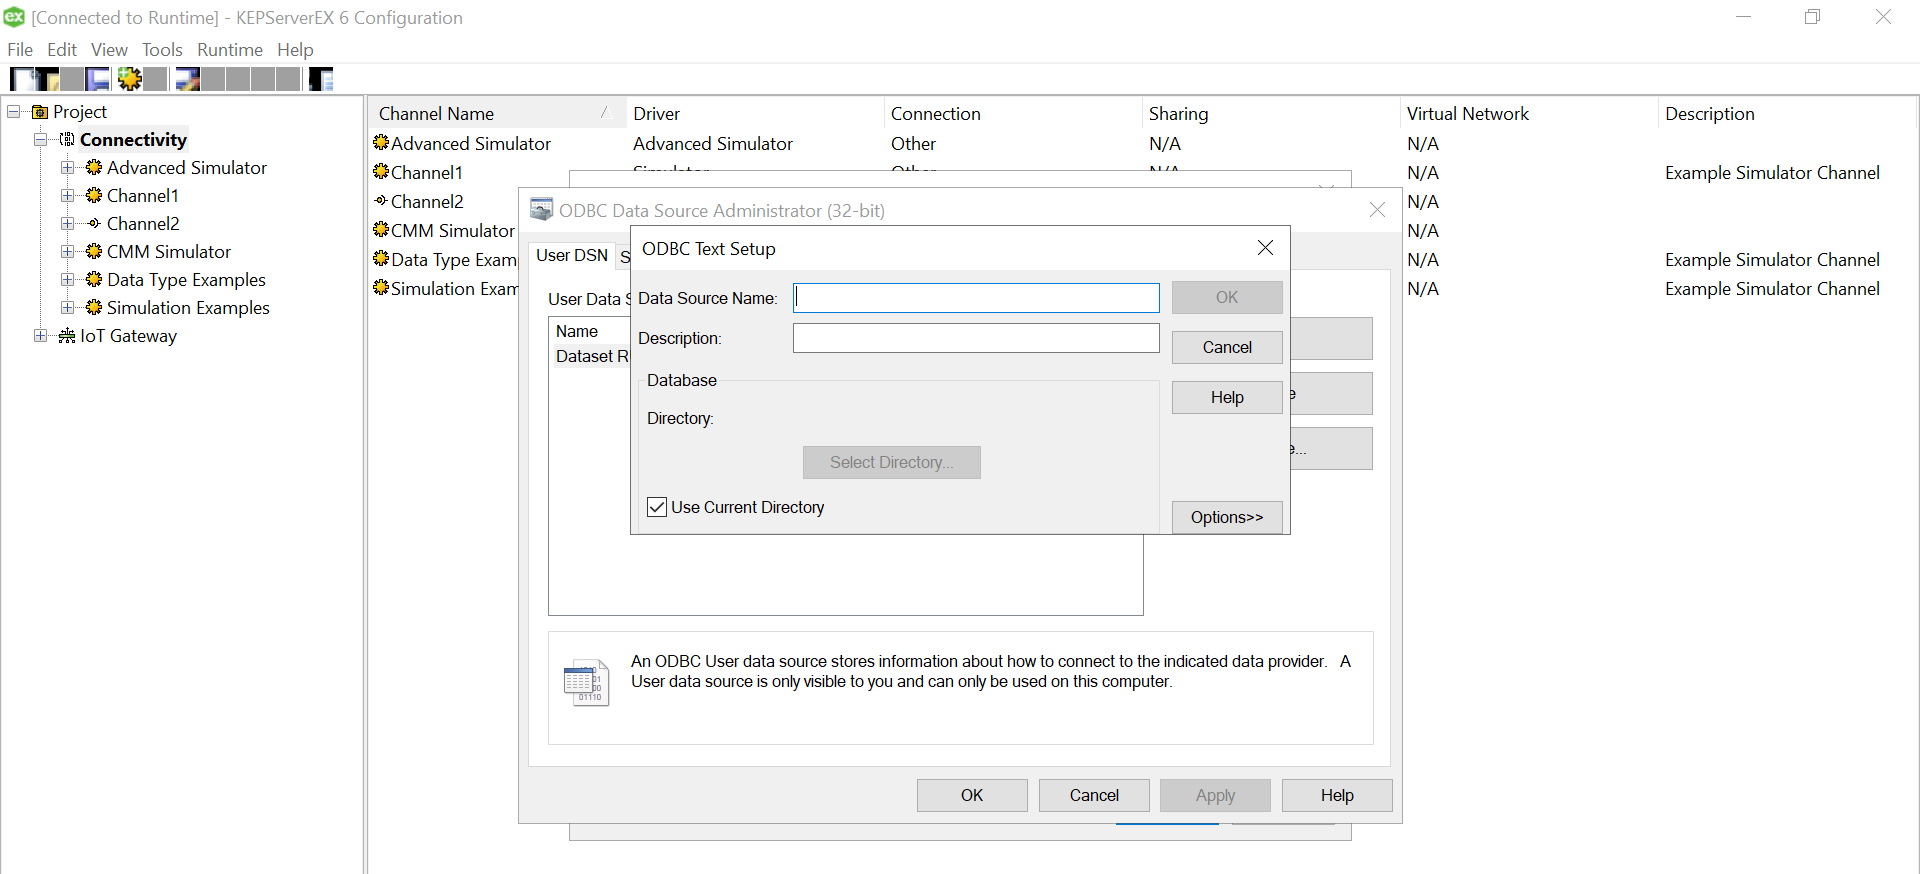Click the Options>> button

click(1226, 517)
